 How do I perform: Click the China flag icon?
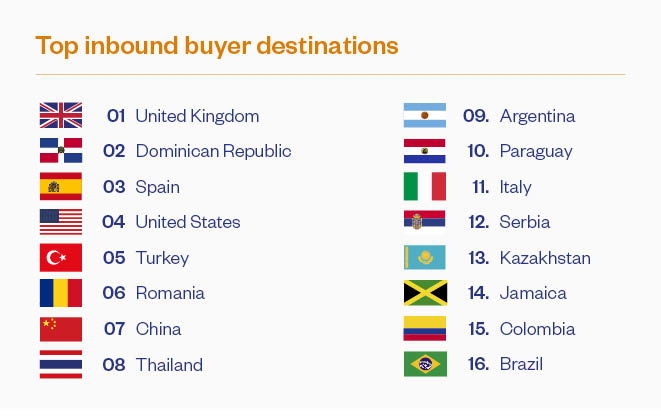[61, 329]
